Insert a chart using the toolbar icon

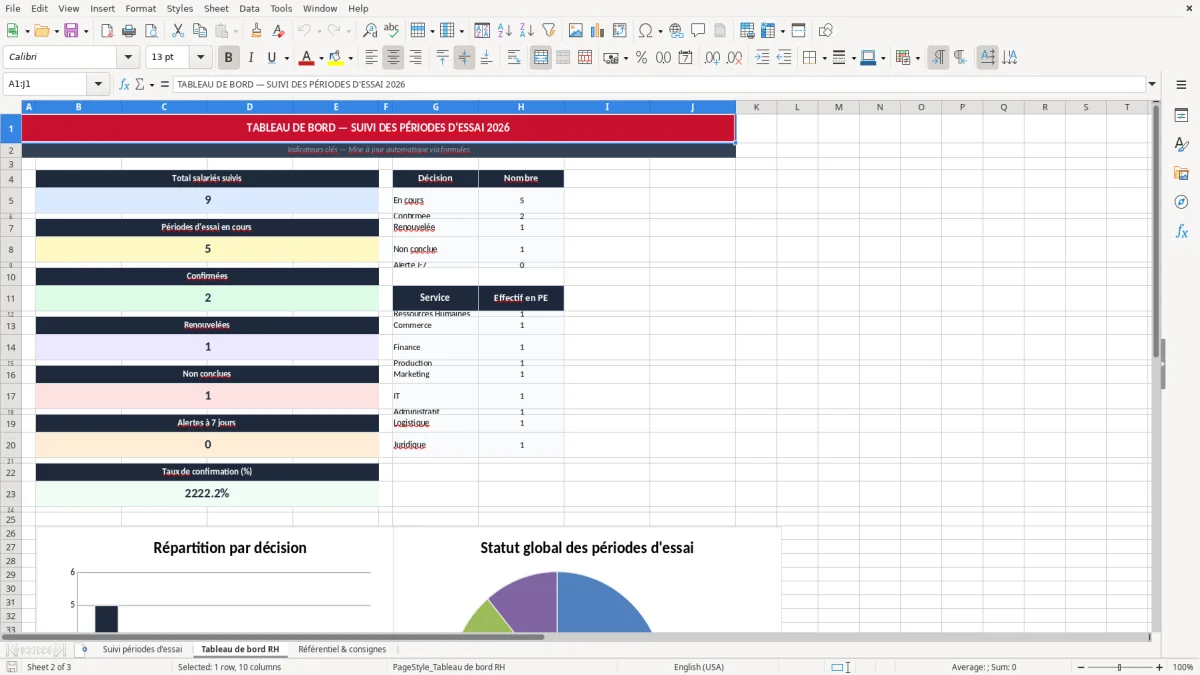tap(597, 31)
